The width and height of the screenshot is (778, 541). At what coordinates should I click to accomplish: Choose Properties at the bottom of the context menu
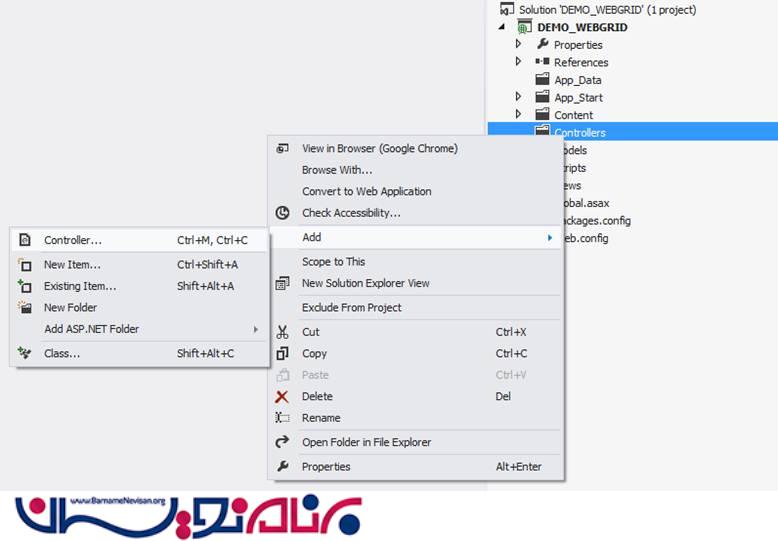pyautogui.click(x=415, y=467)
